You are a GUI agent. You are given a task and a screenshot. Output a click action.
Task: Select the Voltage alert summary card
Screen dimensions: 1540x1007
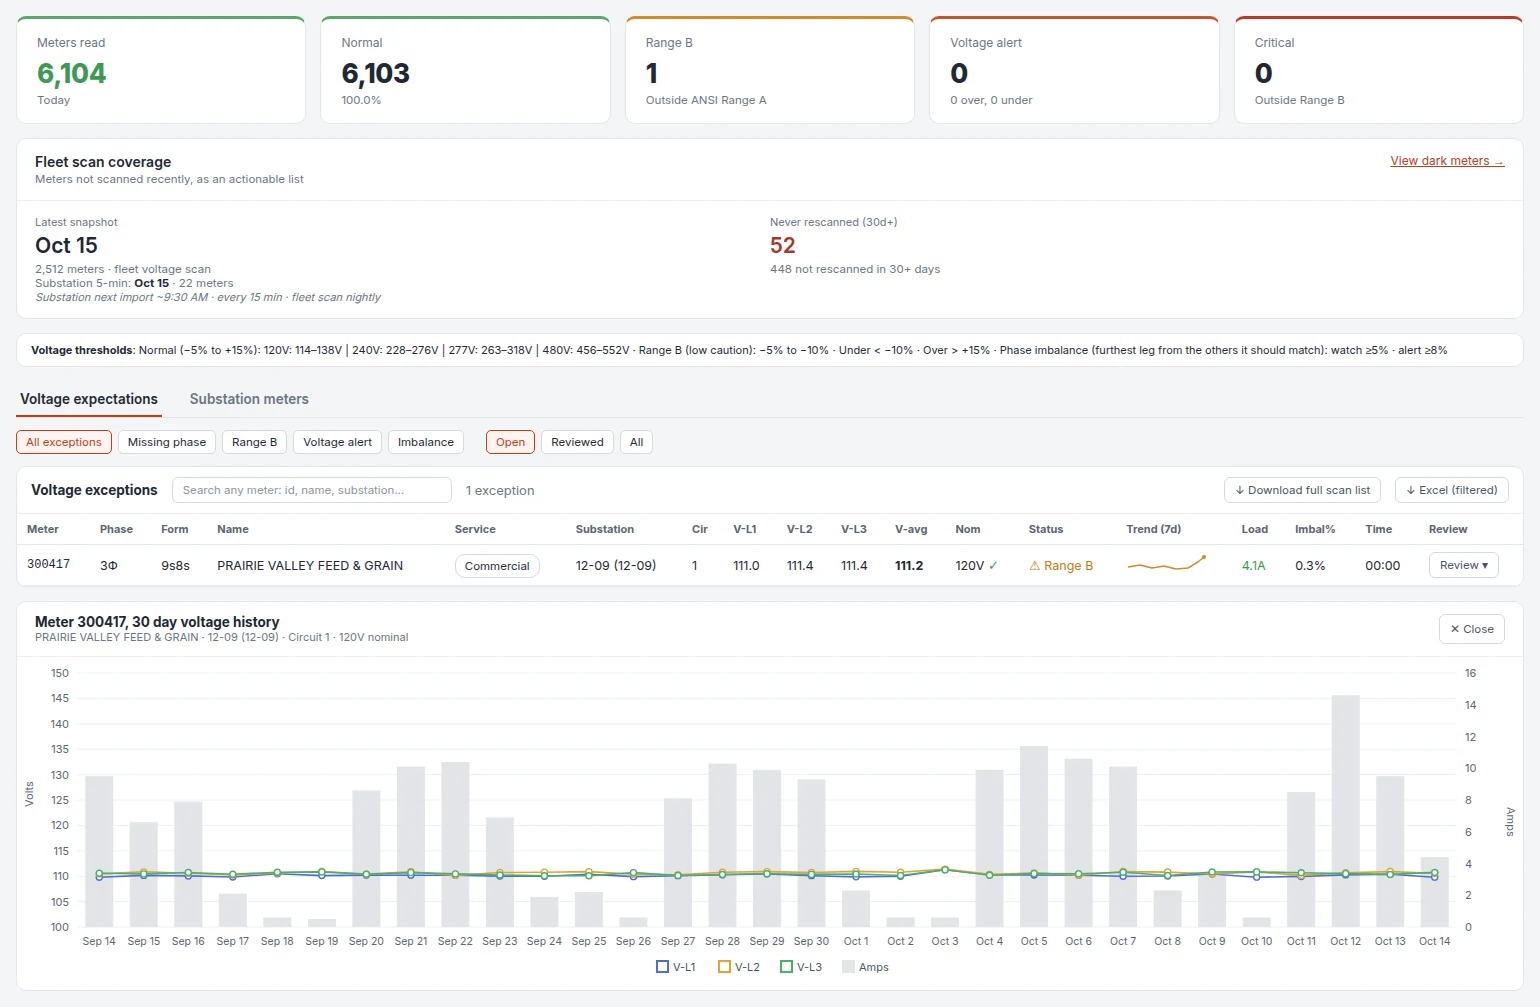(x=1074, y=70)
